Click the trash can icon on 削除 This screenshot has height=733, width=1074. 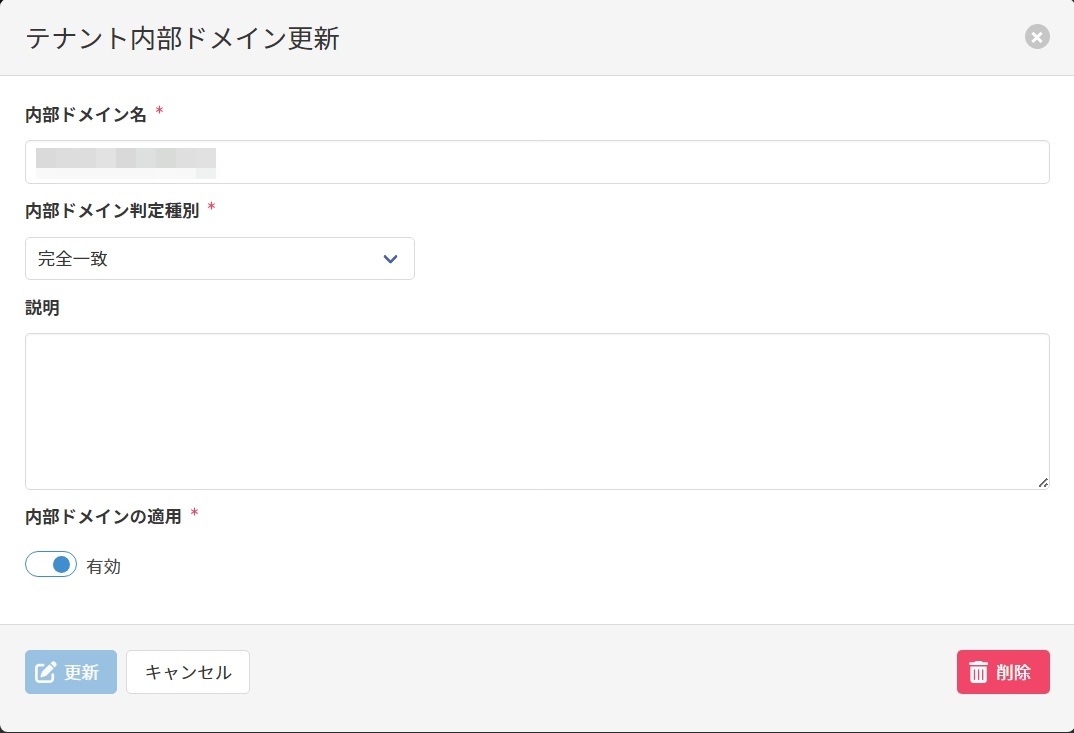[978, 672]
